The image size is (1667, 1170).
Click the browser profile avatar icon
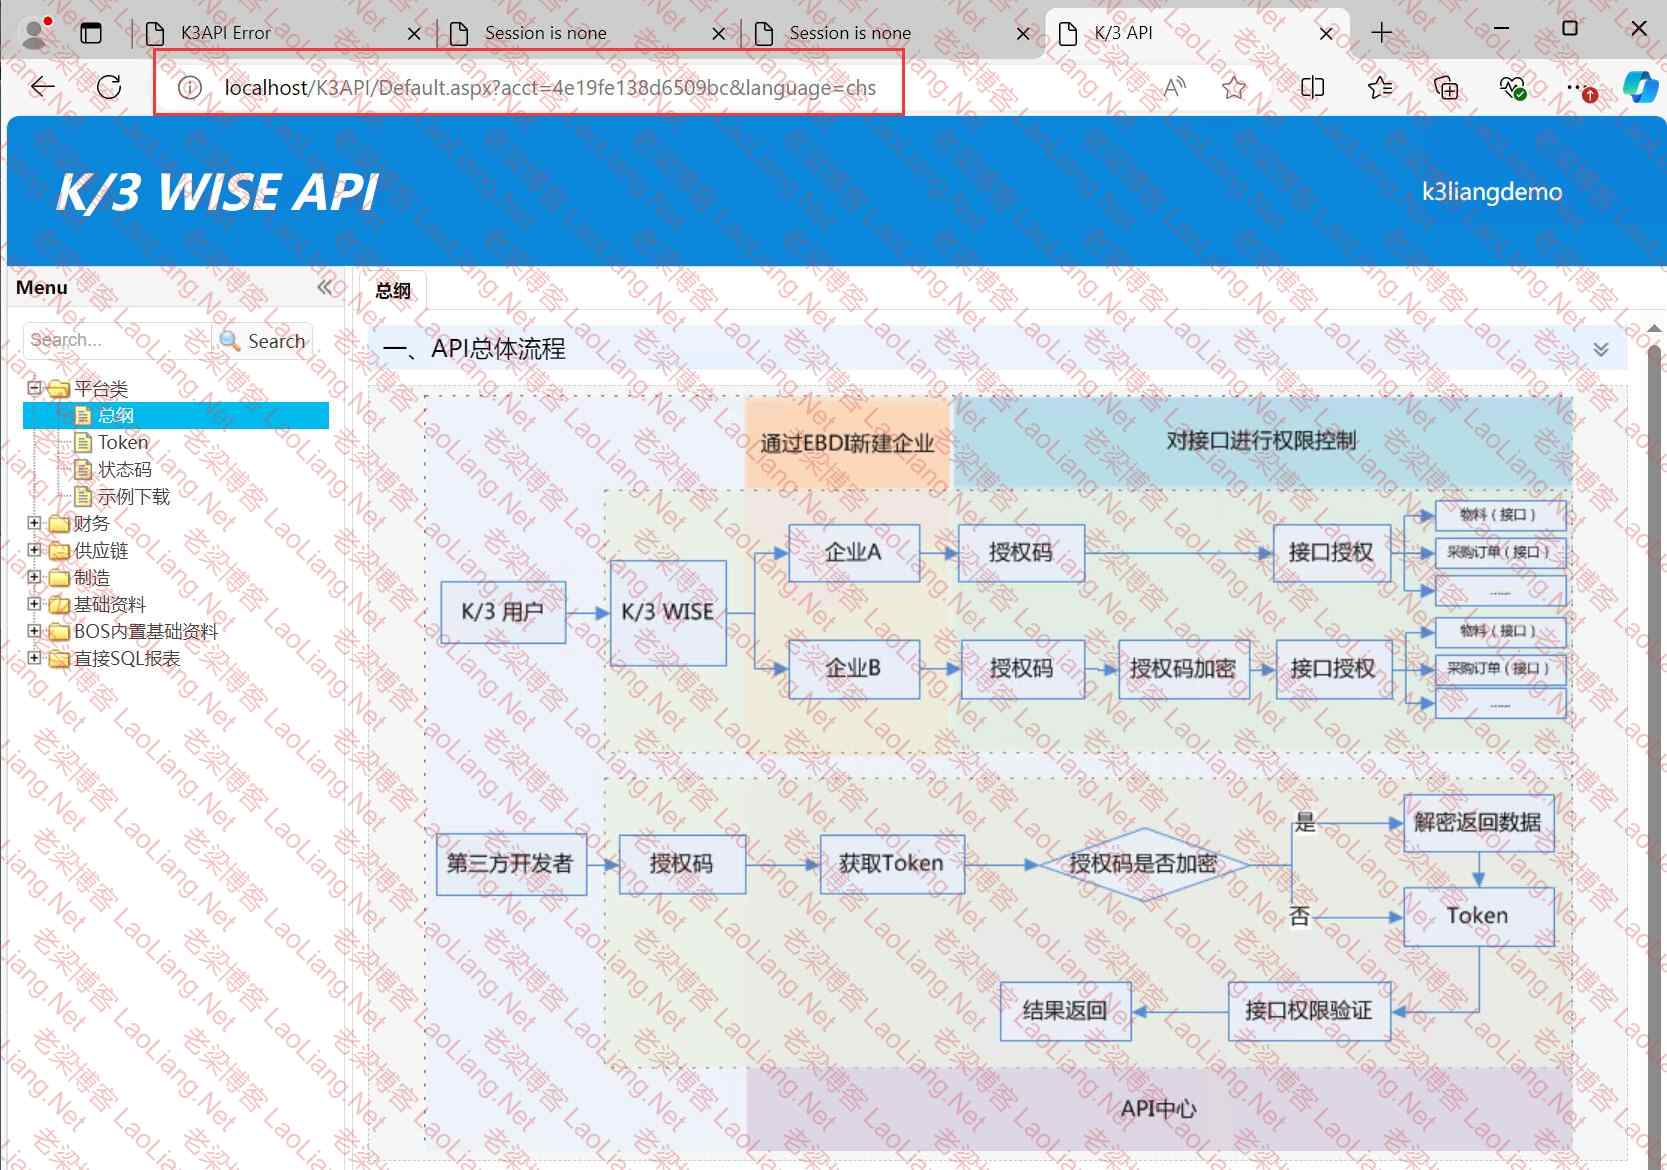tap(36, 33)
